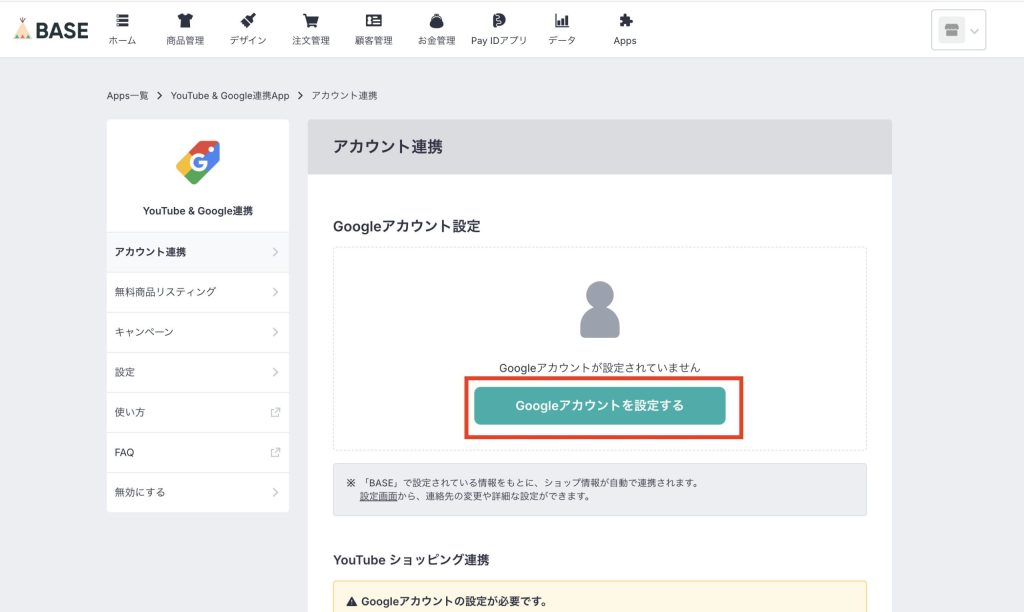Select アカウント連携 in sidebar
1024x612 pixels.
click(198, 252)
